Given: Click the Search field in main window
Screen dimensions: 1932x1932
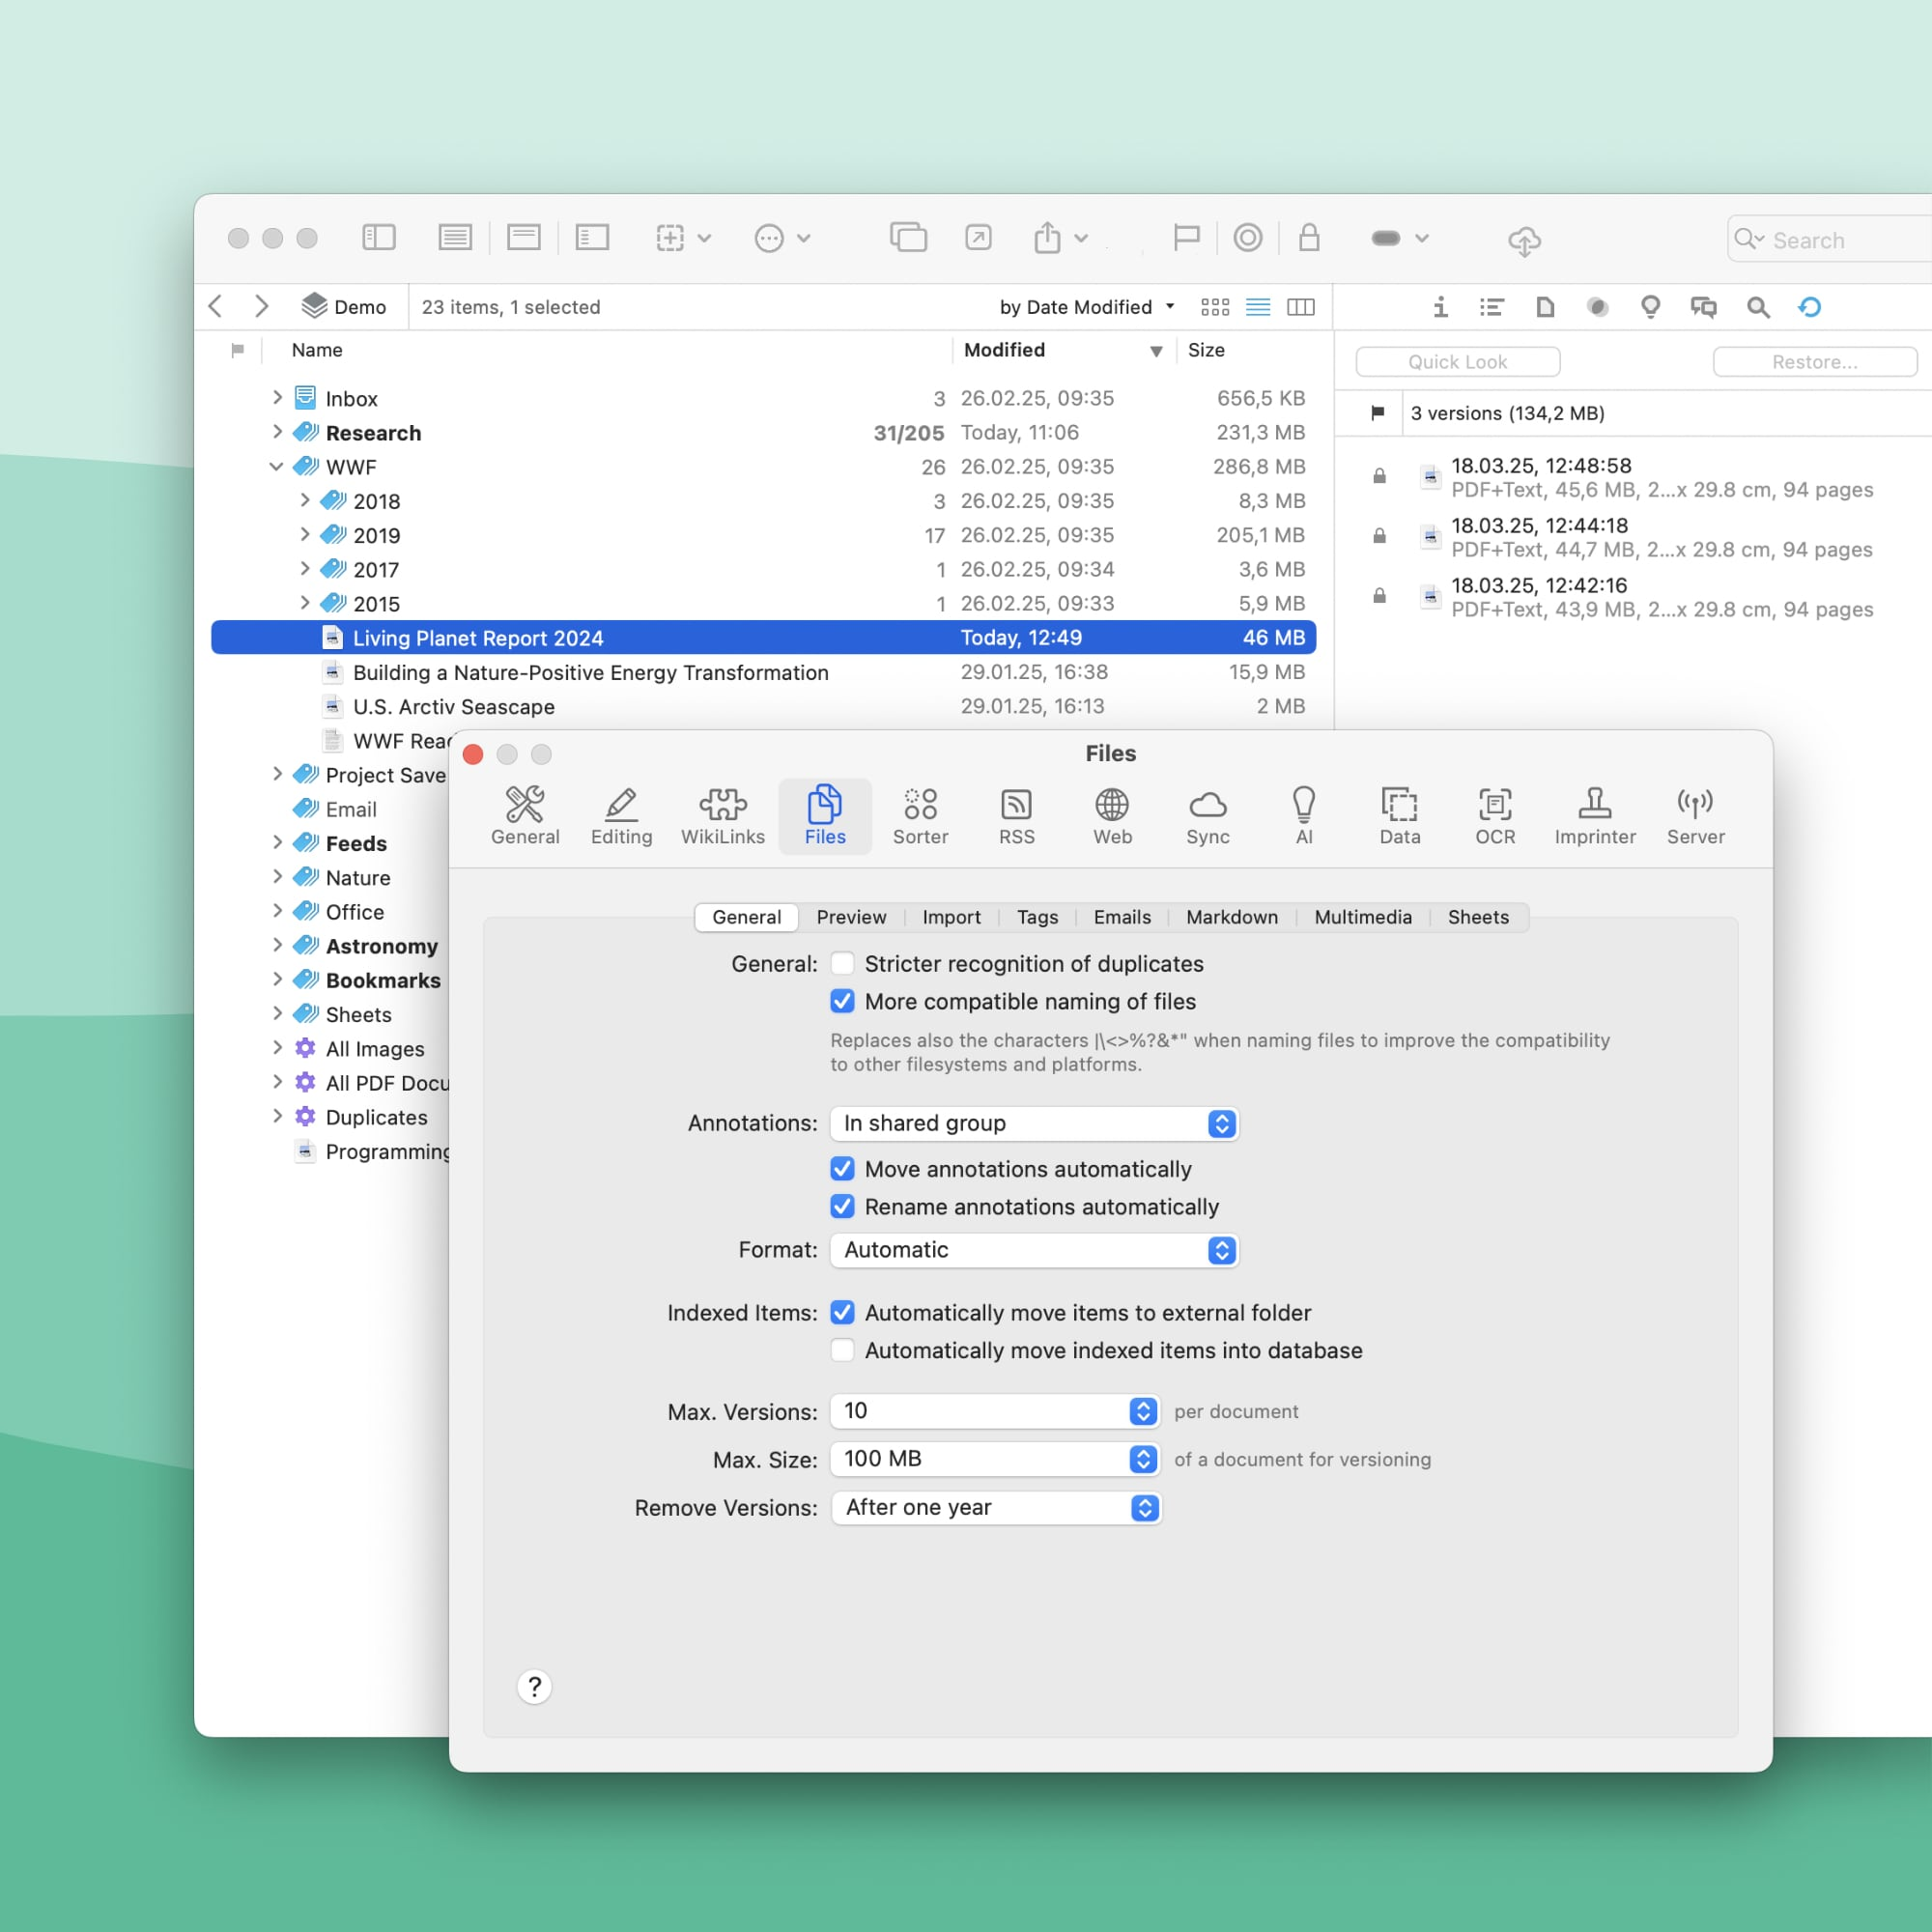Looking at the screenshot, I should (1832, 240).
